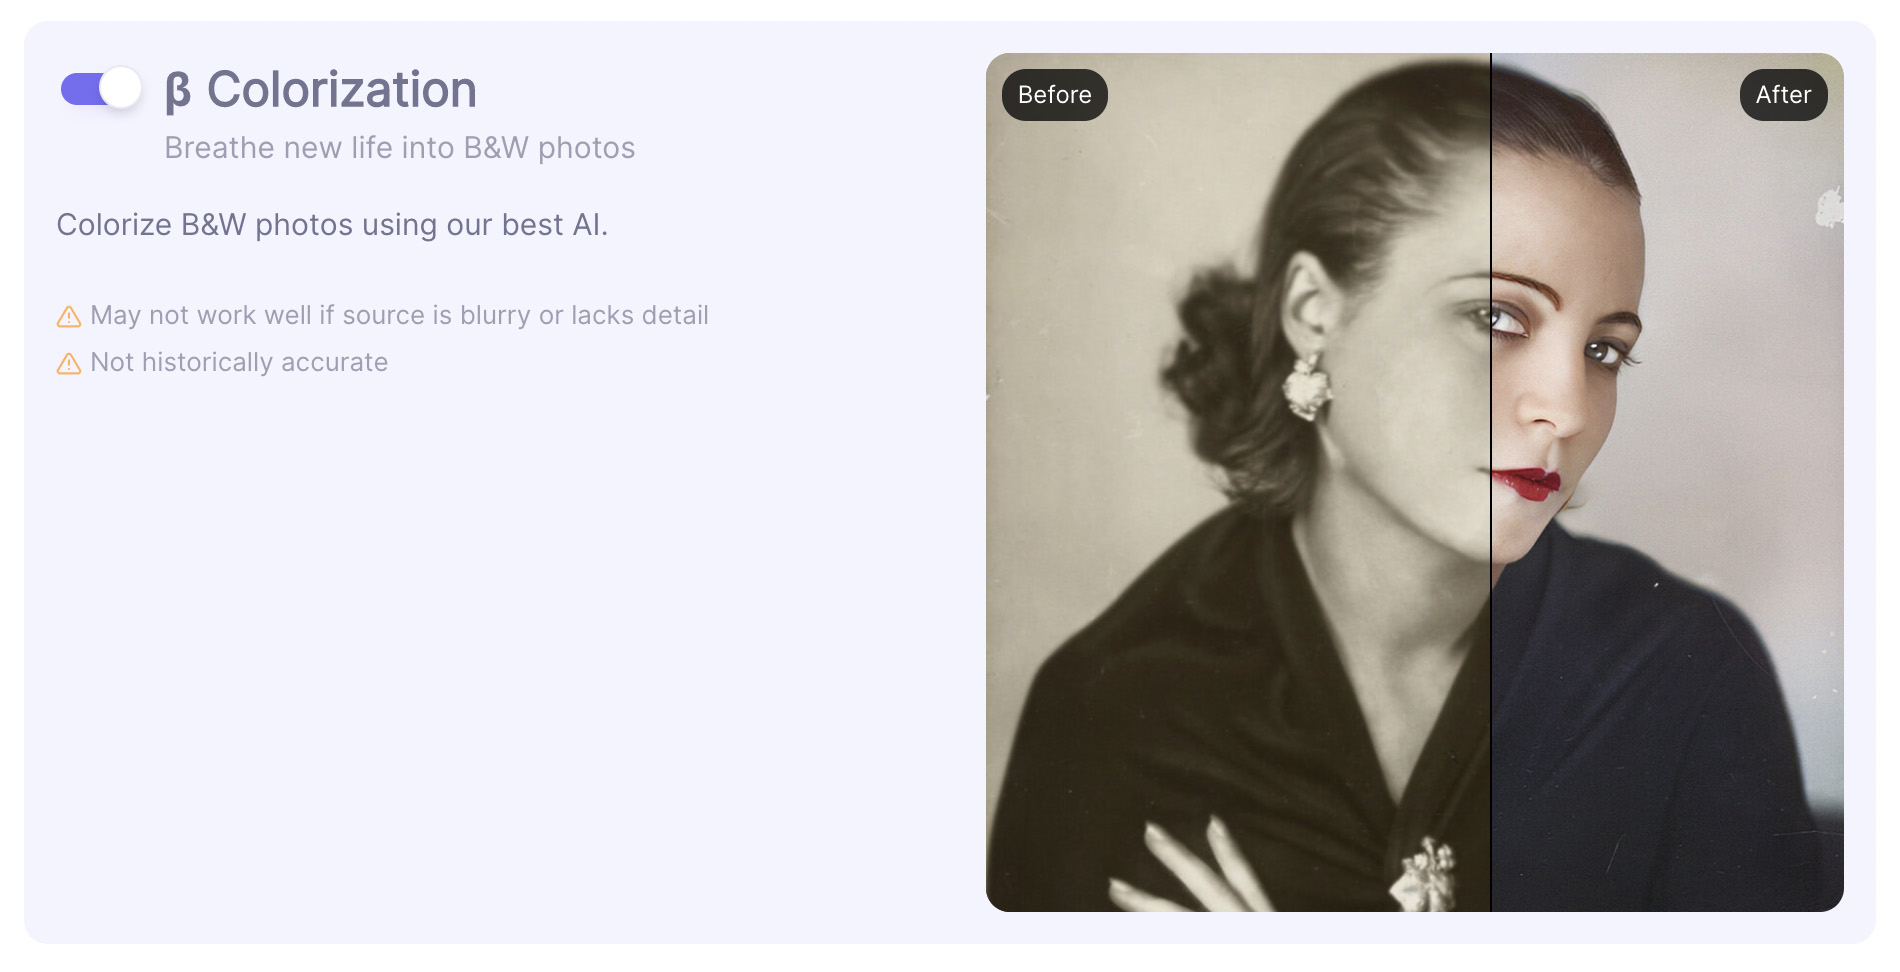Click "Colorize B&W photos using our best AI" text
Viewport: 1900px width, 972px height.
tap(332, 225)
